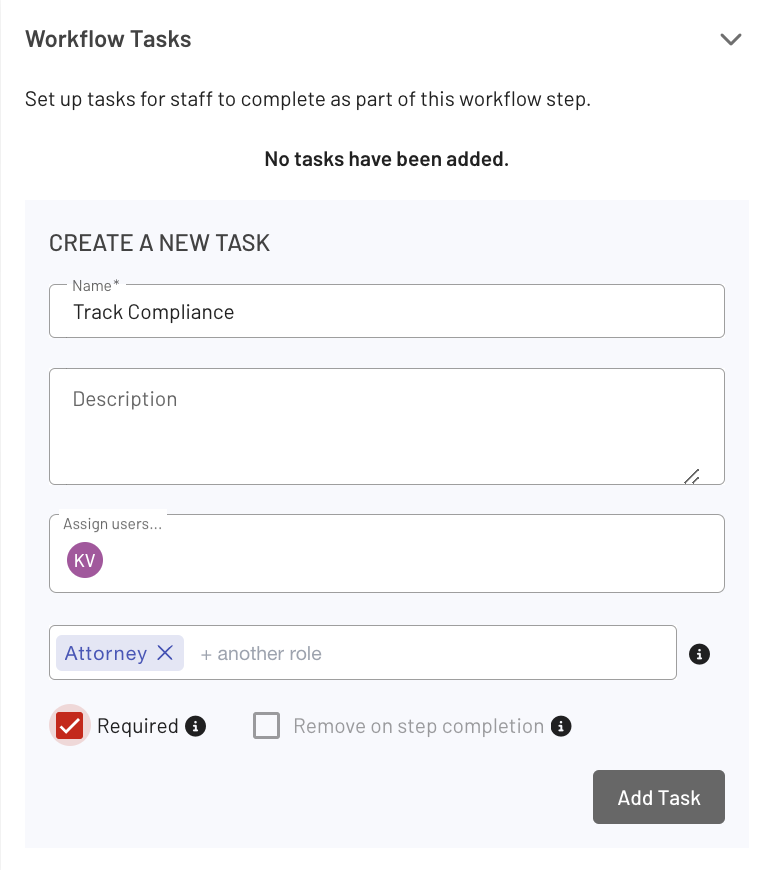Select the KV user avatar

pyautogui.click(x=85, y=560)
